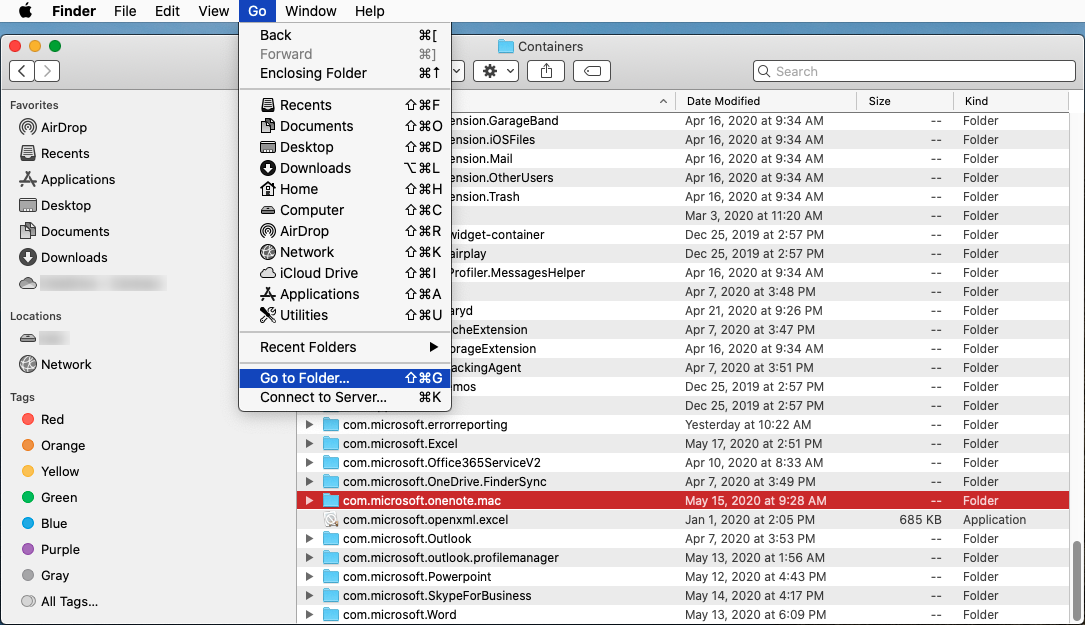The height and width of the screenshot is (625, 1085).
Task: Open All Tags... in sidebar
Action: pos(60,601)
